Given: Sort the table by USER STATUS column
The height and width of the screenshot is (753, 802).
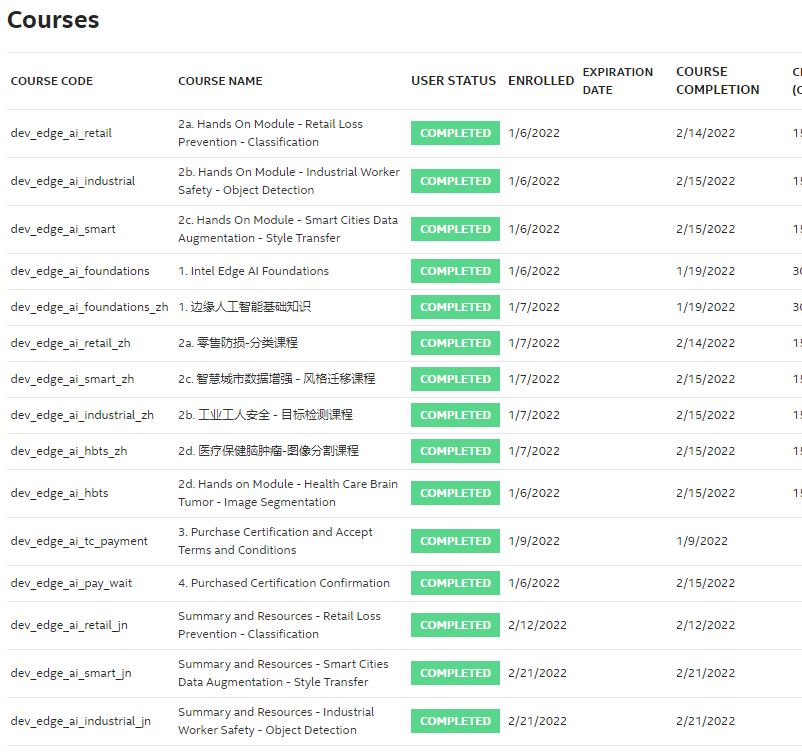Looking at the screenshot, I should click(x=453, y=81).
